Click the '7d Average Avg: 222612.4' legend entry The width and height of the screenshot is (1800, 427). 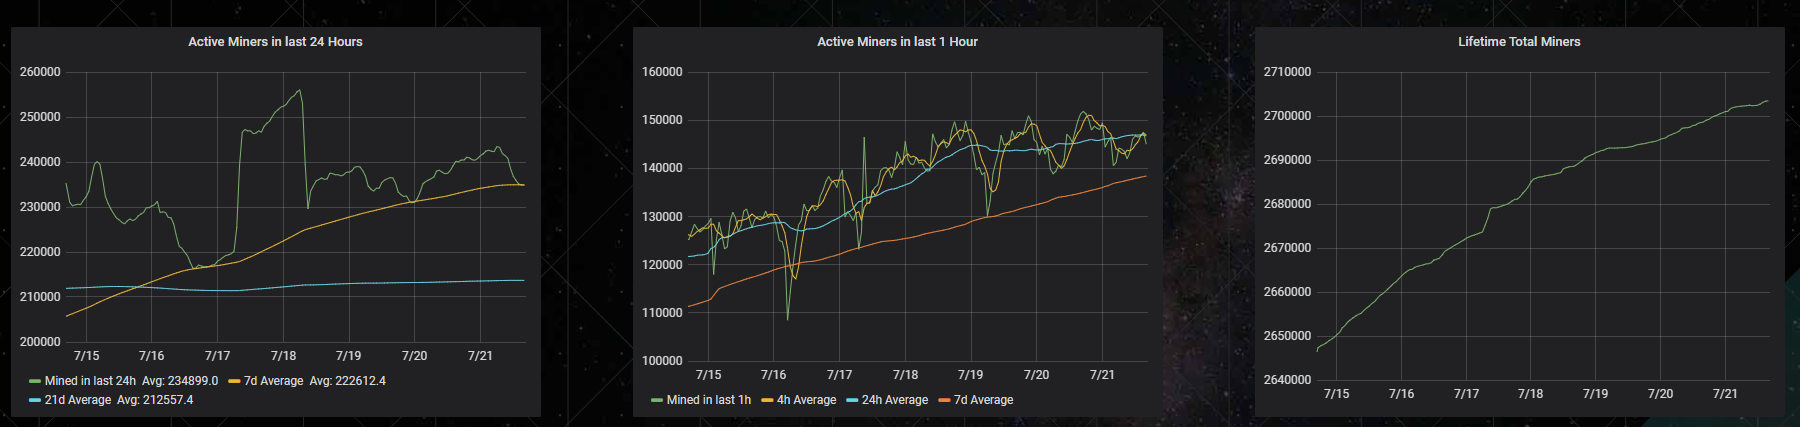click(x=314, y=381)
